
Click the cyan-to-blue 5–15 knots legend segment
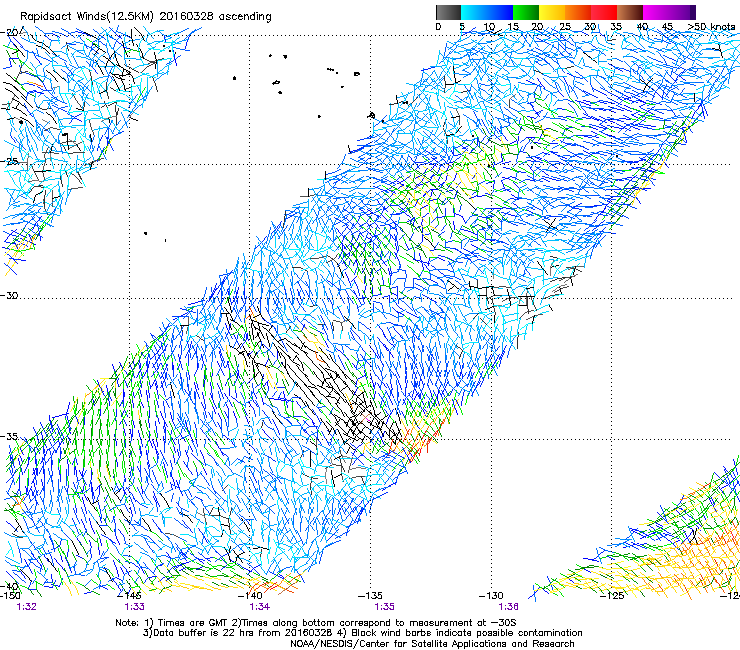point(487,12)
